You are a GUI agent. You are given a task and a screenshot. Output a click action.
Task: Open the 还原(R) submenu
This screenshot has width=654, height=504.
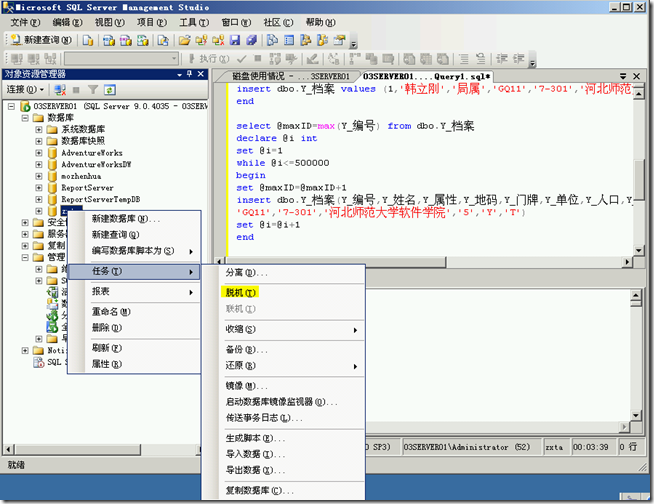(291, 365)
